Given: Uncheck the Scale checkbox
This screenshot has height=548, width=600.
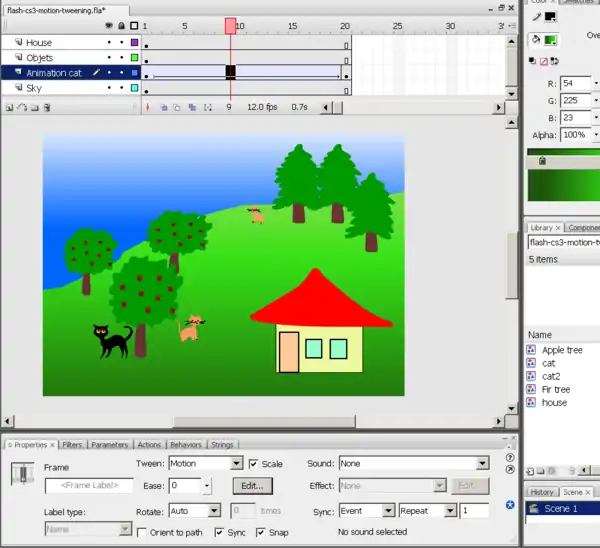Looking at the screenshot, I should pyautogui.click(x=254, y=464).
